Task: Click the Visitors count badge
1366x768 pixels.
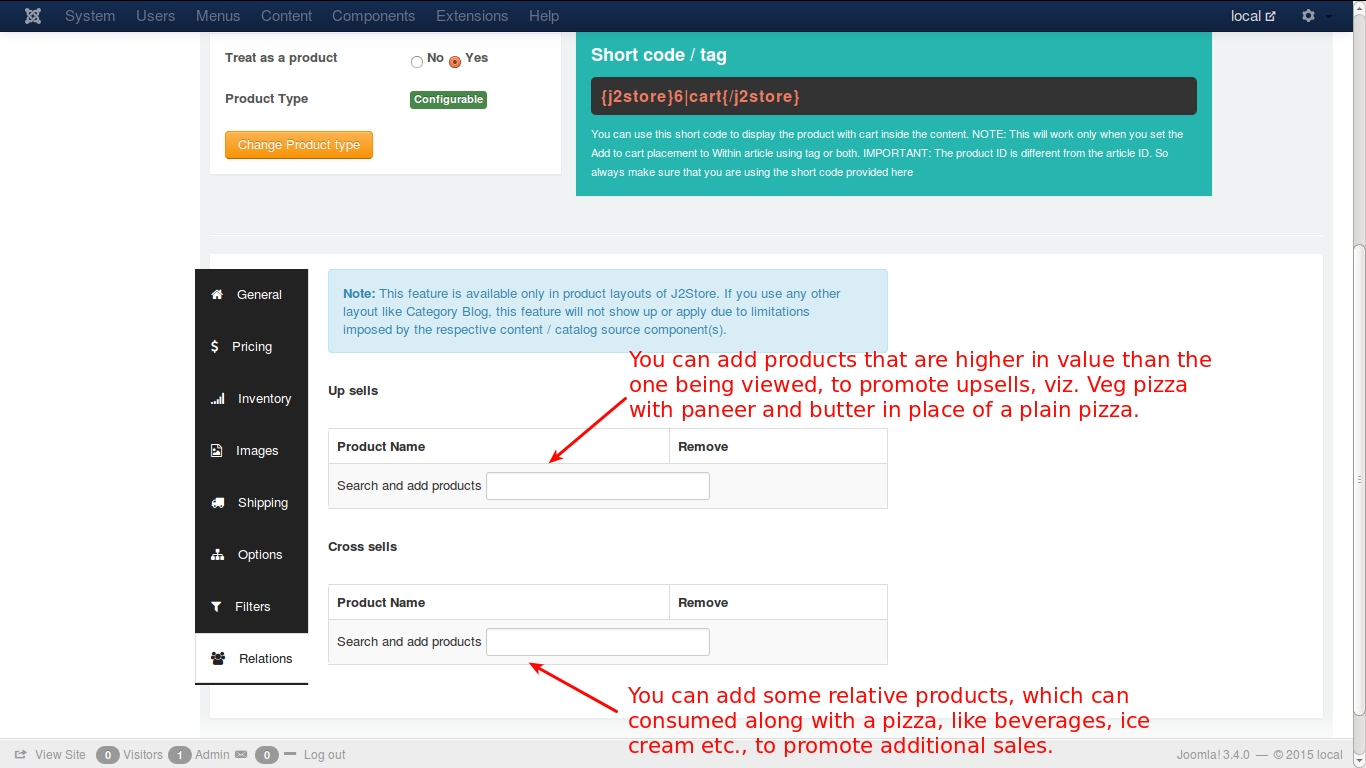Action: pos(108,755)
